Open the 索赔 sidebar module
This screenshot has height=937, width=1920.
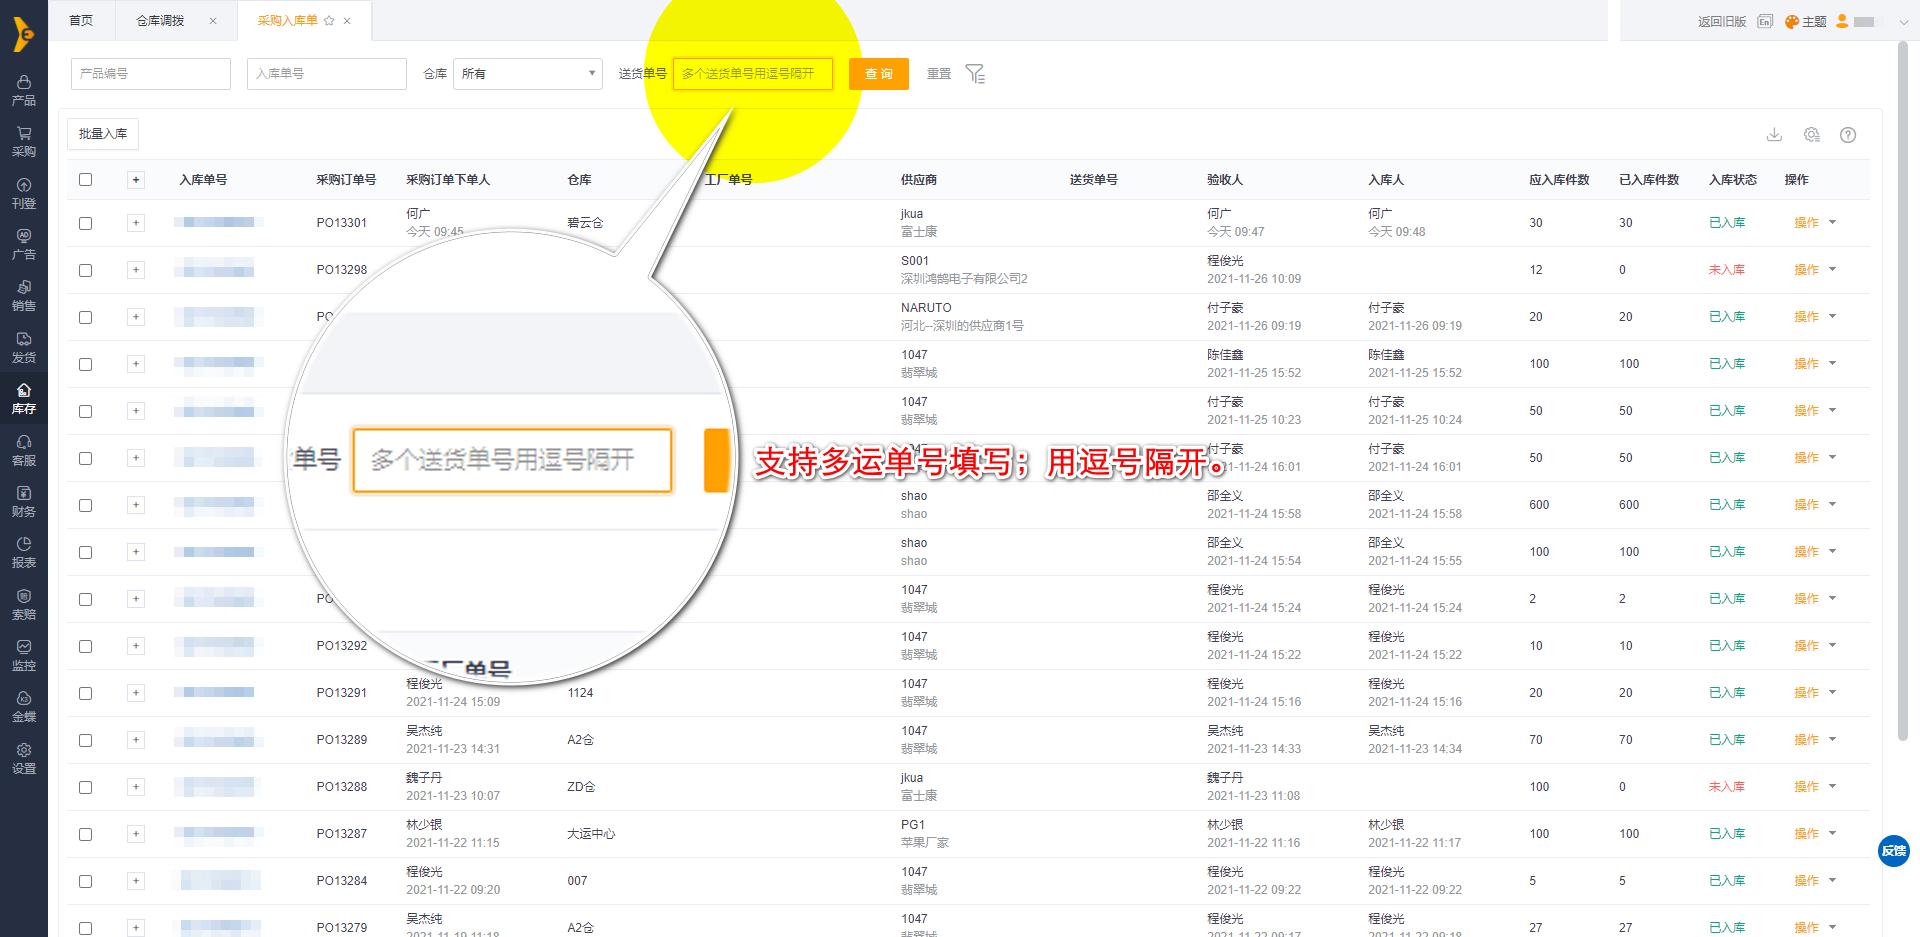[24, 604]
